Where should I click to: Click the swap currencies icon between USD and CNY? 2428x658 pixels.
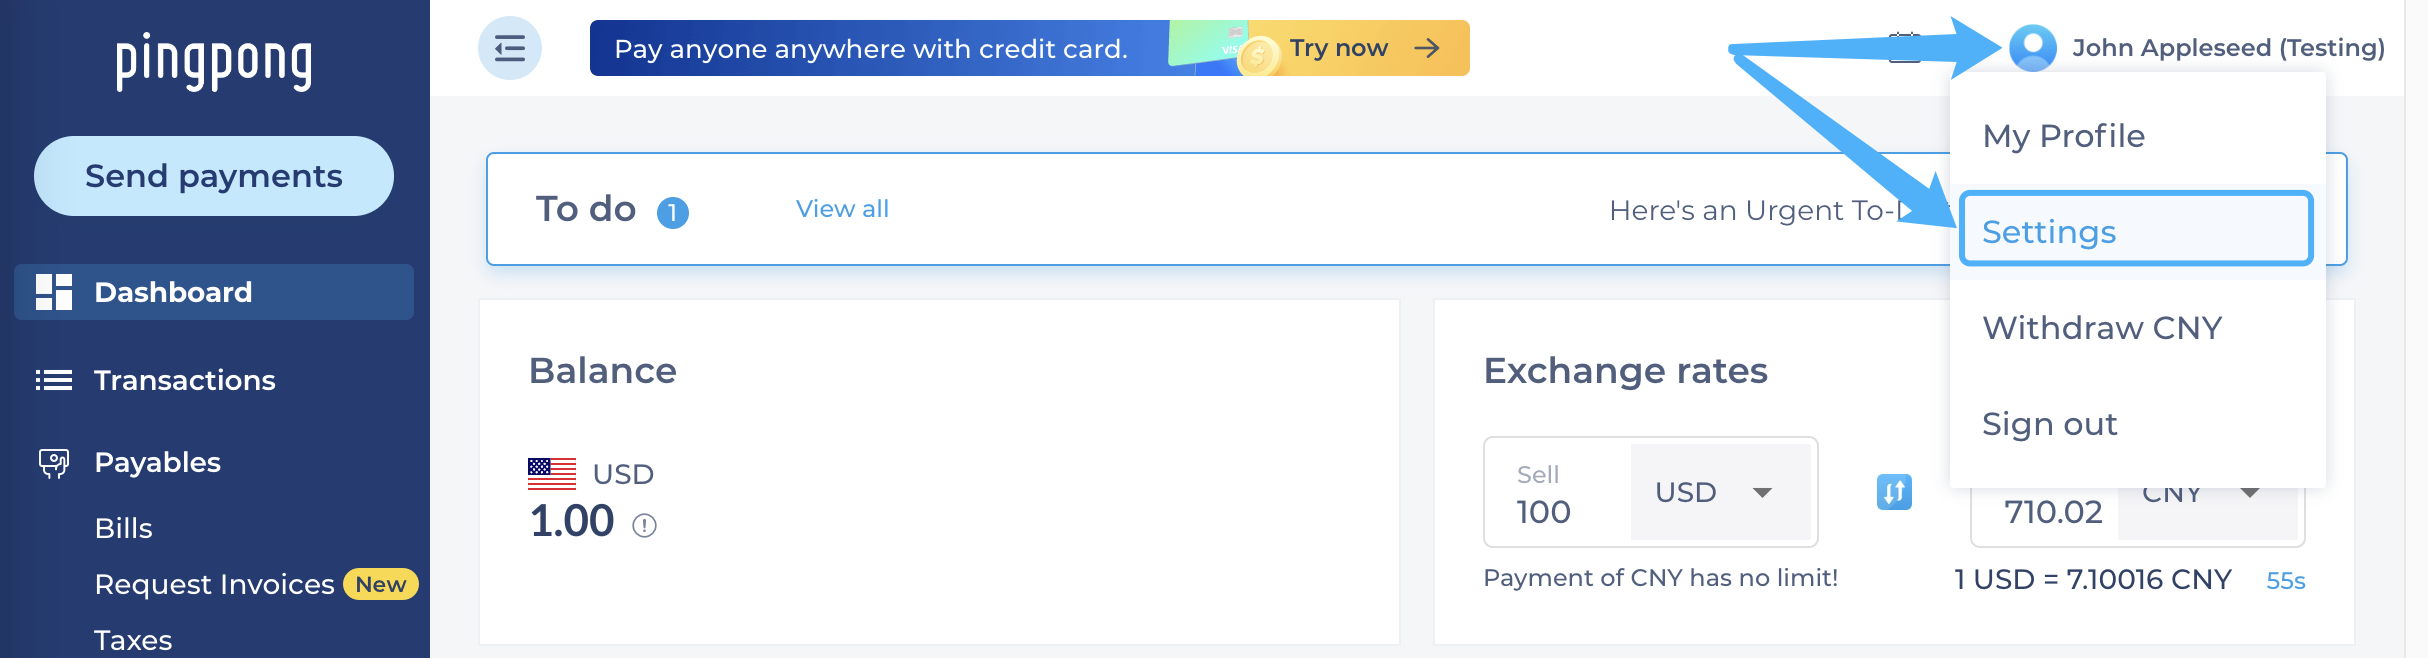click(x=1892, y=492)
